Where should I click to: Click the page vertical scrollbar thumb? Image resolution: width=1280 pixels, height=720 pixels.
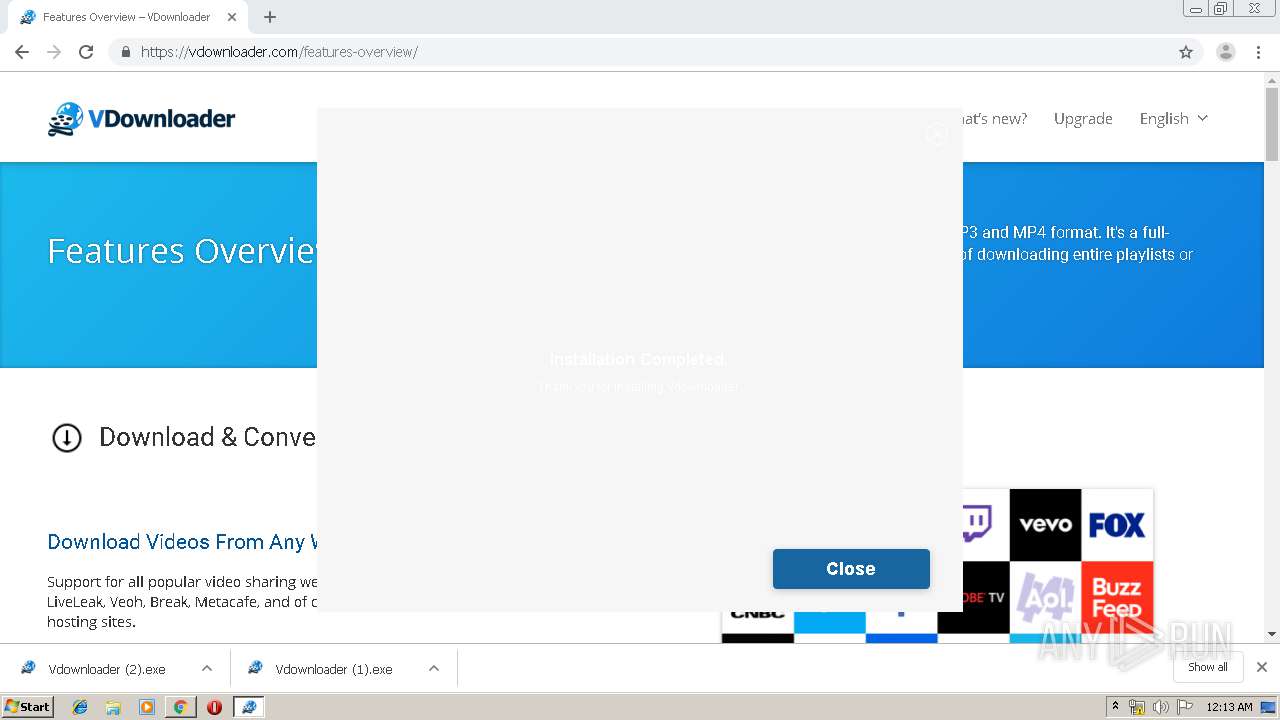tap(1272, 123)
